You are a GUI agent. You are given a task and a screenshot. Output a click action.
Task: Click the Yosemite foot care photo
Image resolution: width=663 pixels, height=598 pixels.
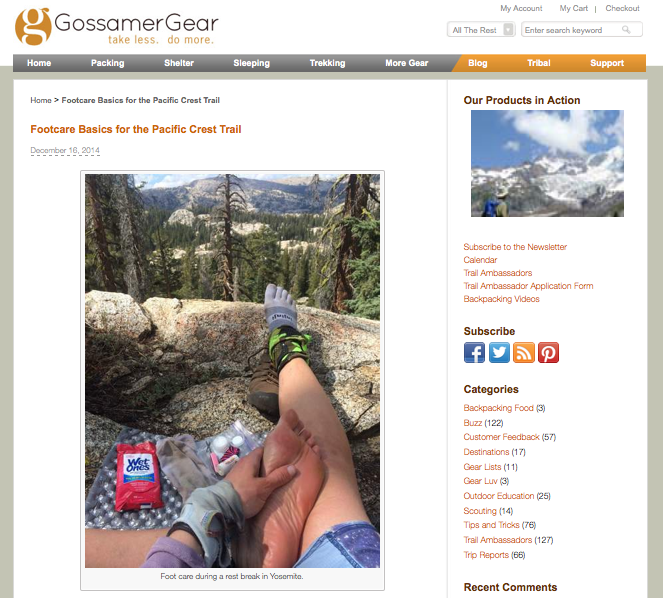pos(232,371)
